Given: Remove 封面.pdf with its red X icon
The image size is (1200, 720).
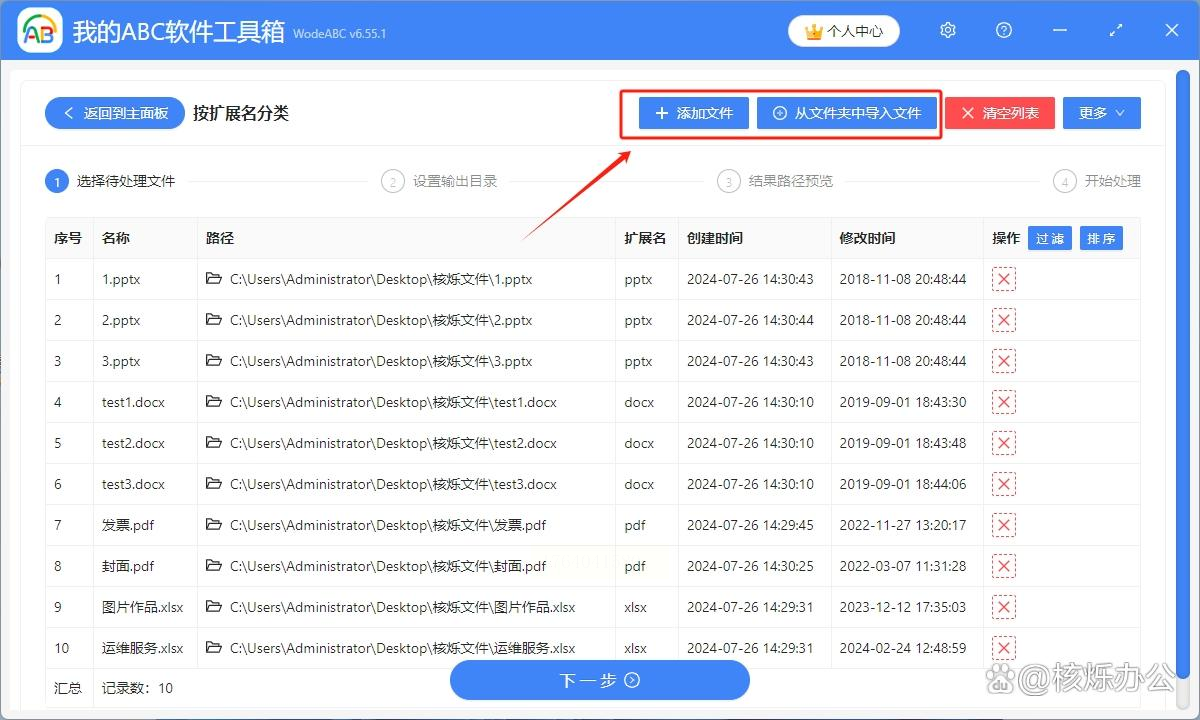Looking at the screenshot, I should [x=1004, y=566].
